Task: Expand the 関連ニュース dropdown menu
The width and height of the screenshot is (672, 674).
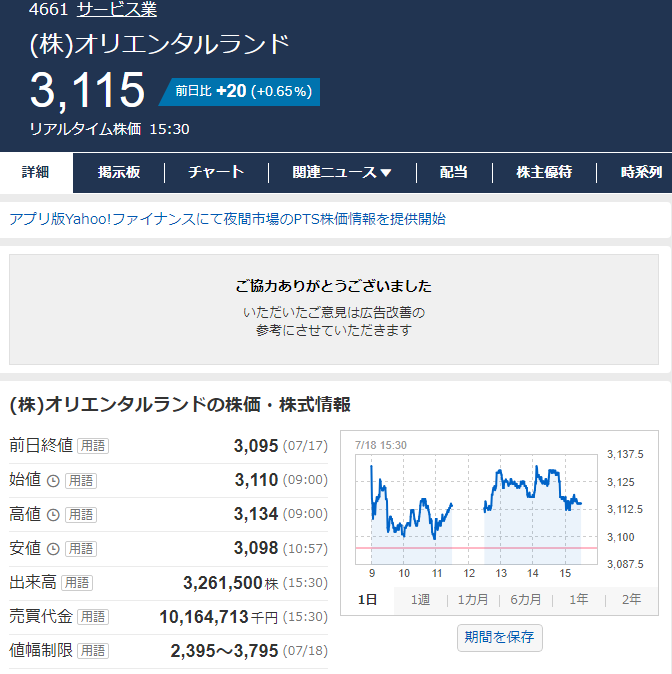Action: tap(342, 172)
